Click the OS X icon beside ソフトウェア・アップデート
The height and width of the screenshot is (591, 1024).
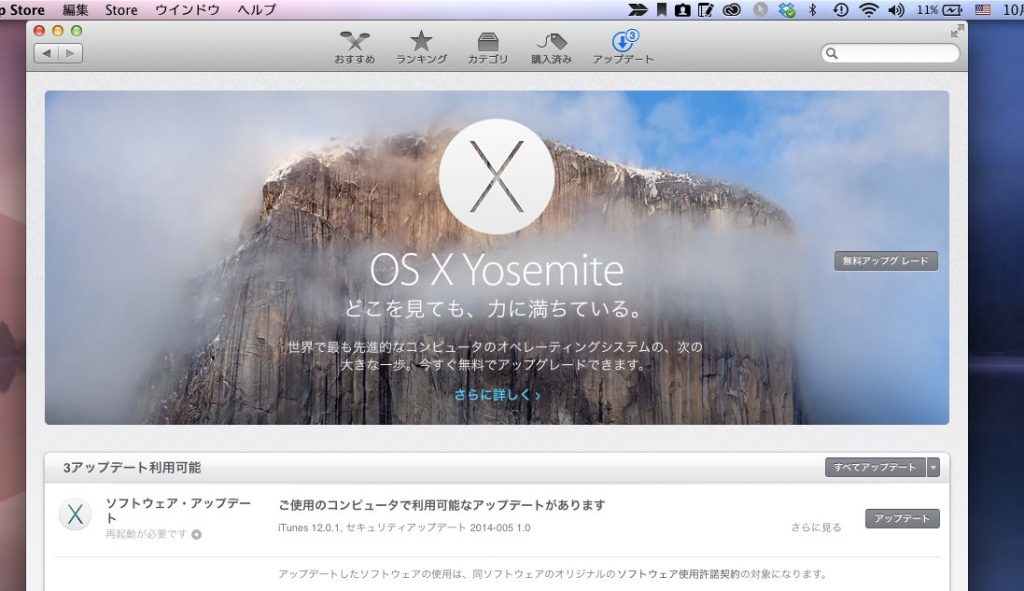75,514
